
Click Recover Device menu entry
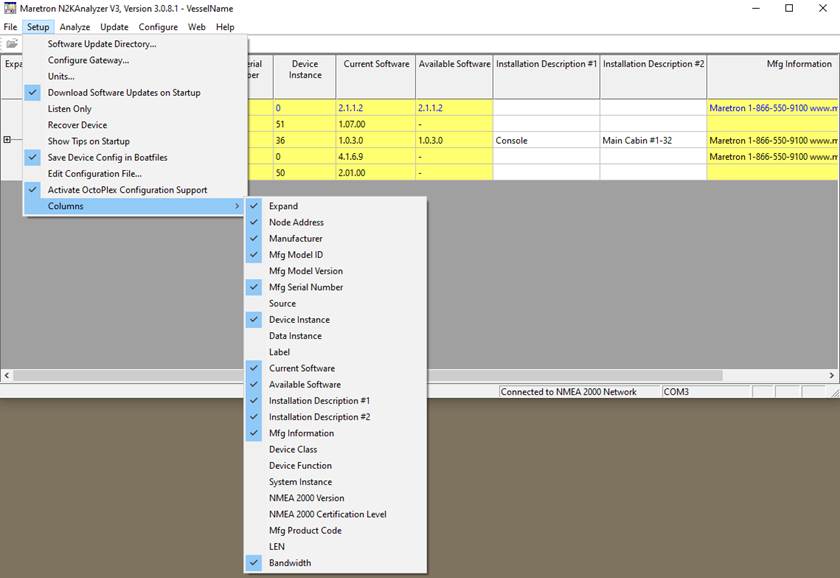[77, 125]
